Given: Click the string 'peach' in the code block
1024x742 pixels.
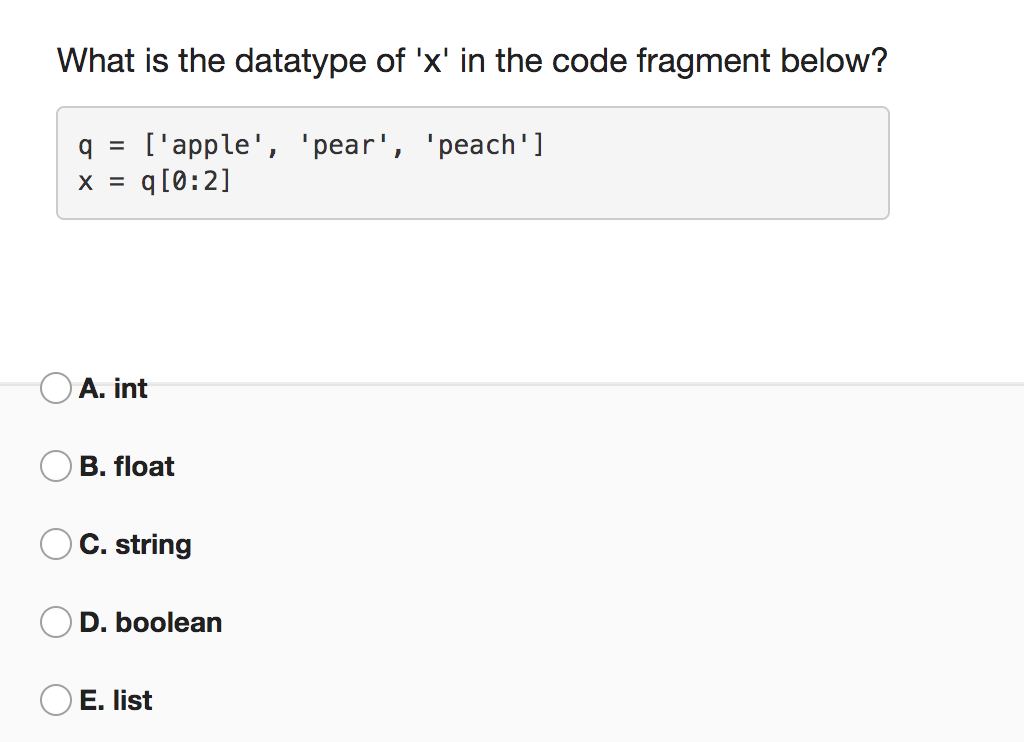Looking at the screenshot, I should pos(480,145).
